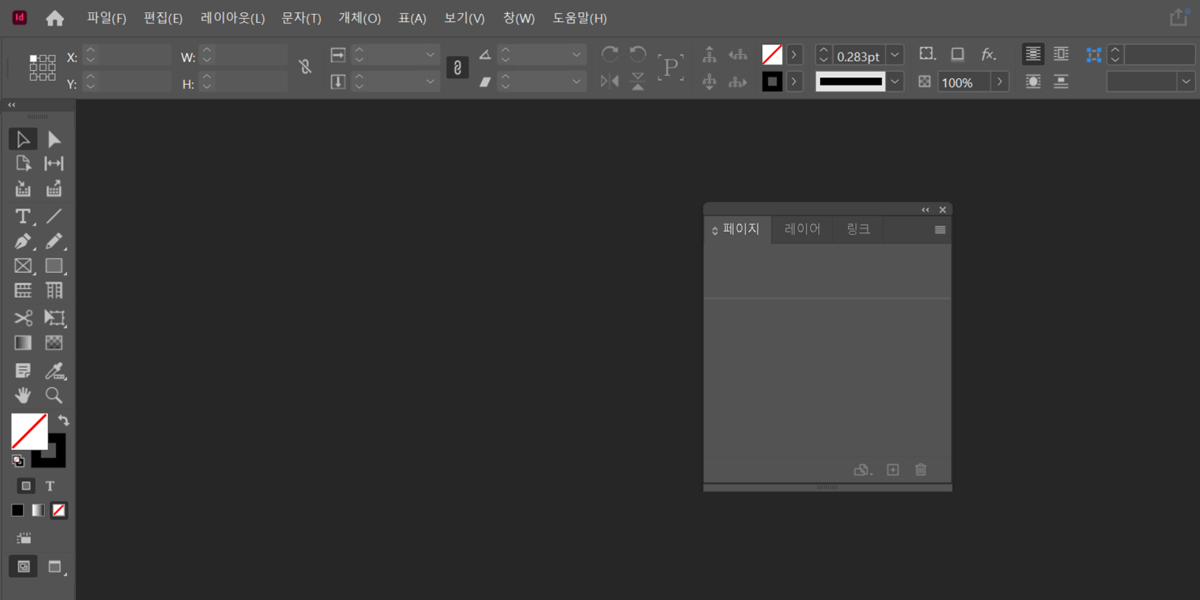Viewport: 1200px width, 600px height.
Task: Open the 창(W) menu
Action: click(x=519, y=18)
